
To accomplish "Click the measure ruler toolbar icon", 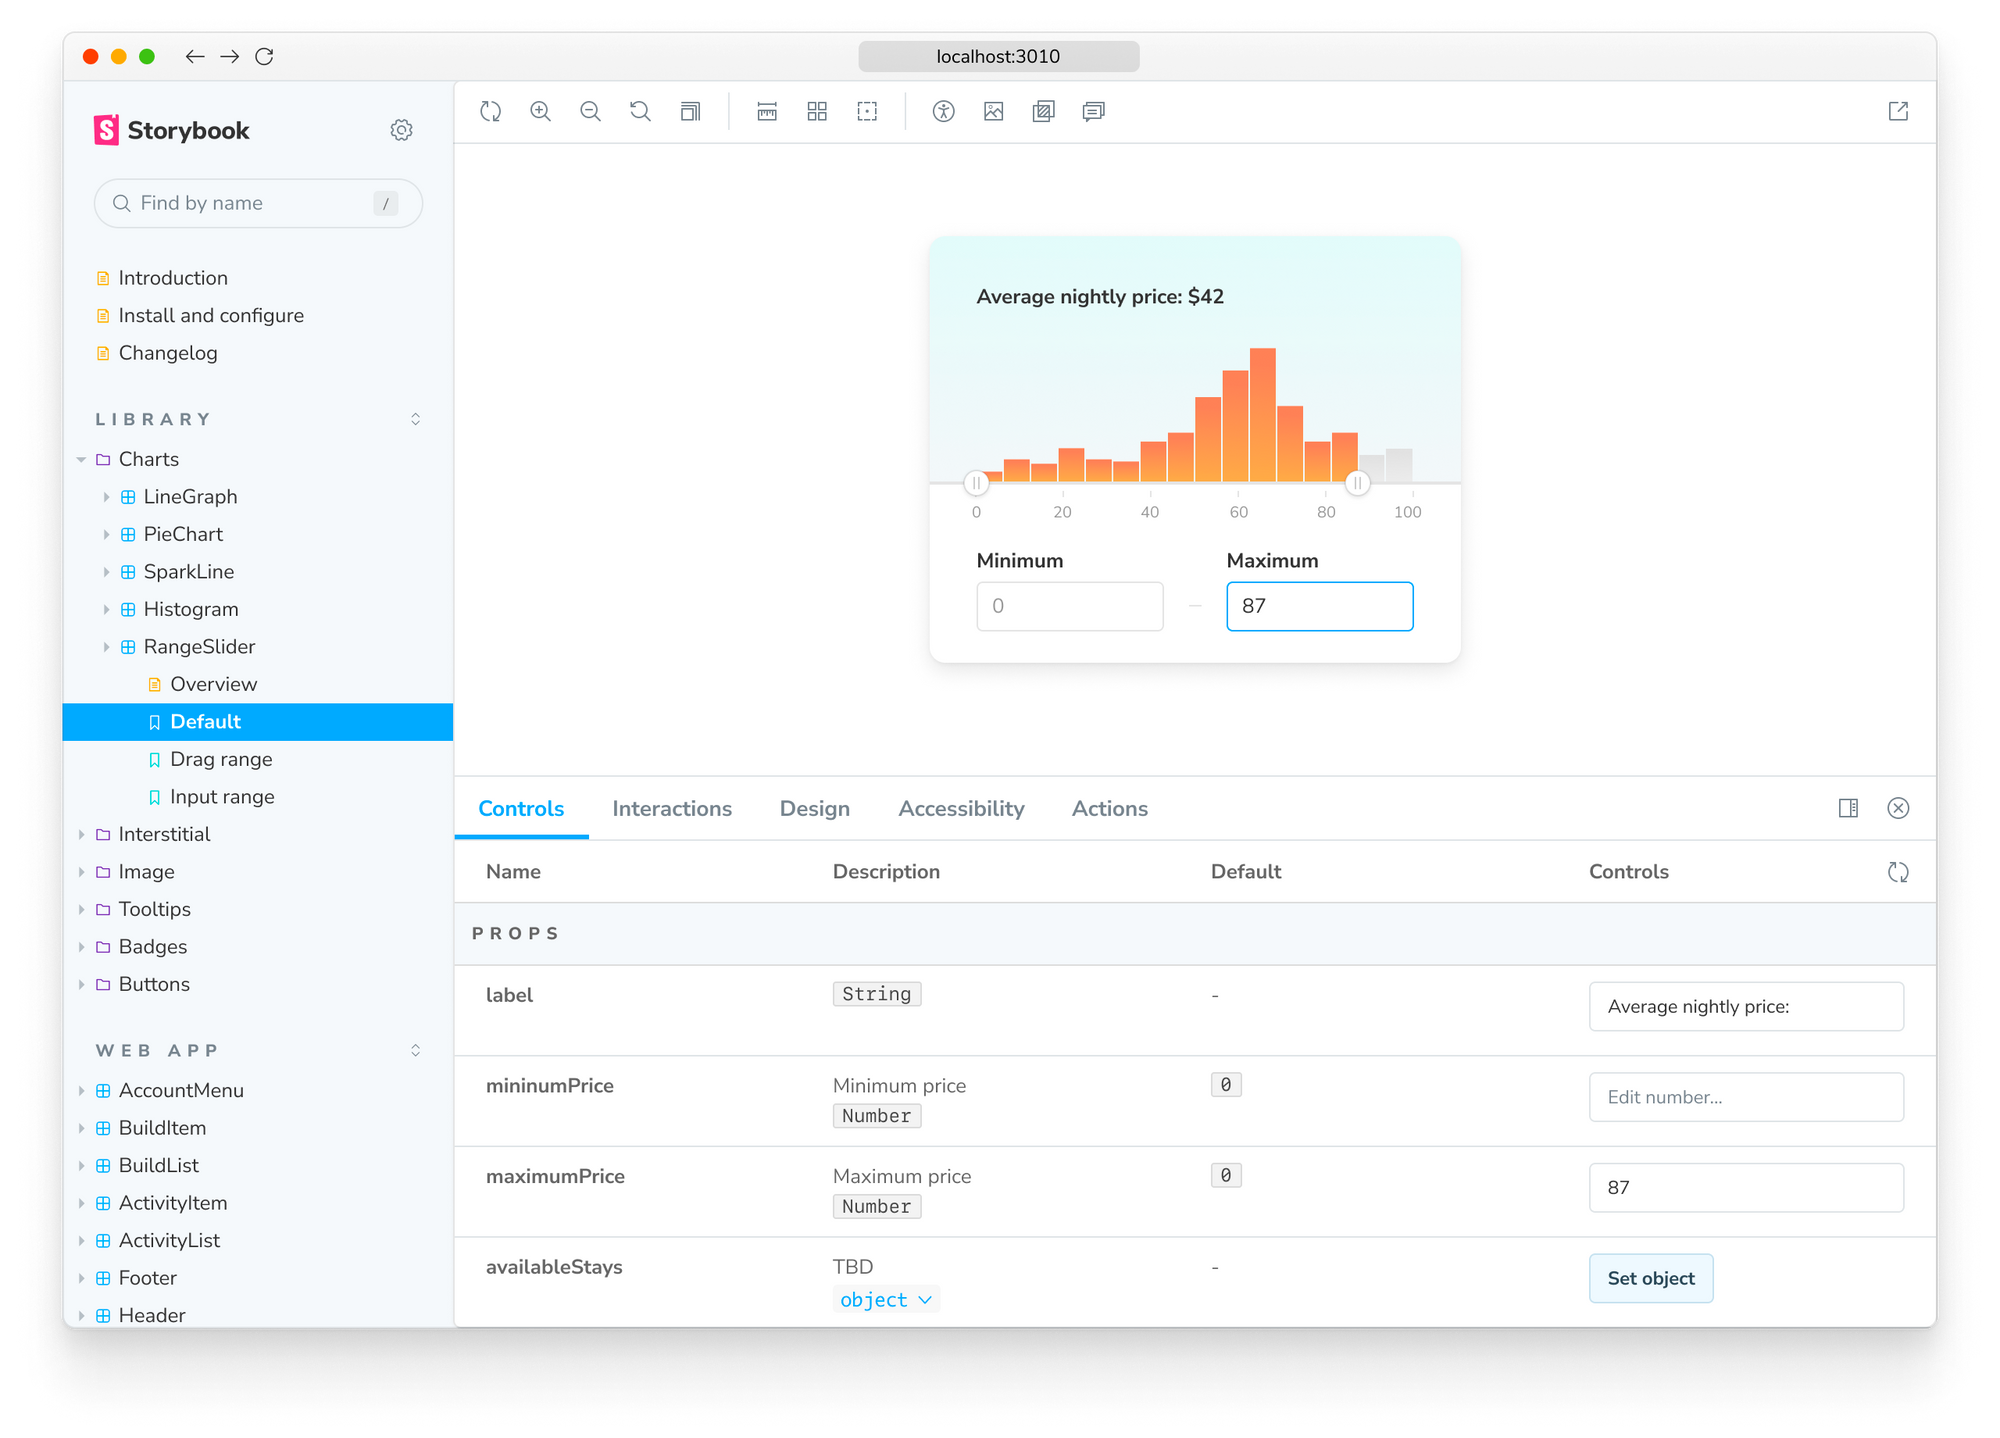I will [767, 112].
